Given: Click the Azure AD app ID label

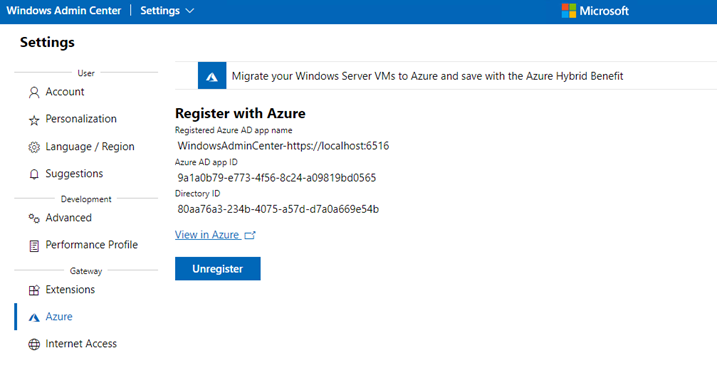Looking at the screenshot, I should pos(206,162).
